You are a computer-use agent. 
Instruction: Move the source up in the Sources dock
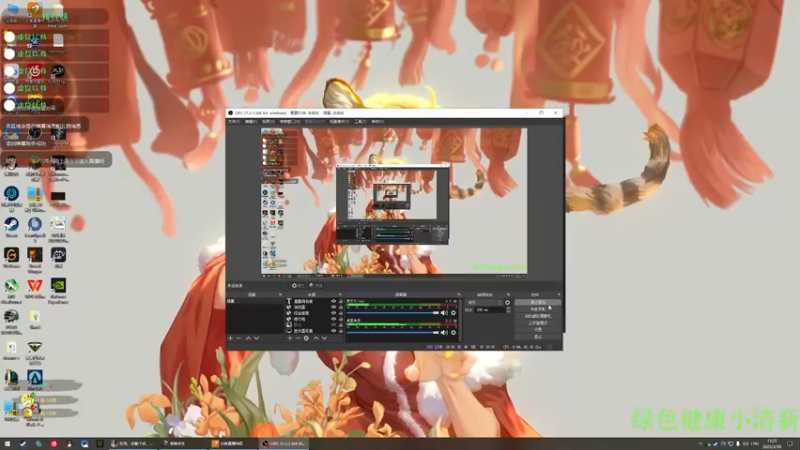pos(316,338)
